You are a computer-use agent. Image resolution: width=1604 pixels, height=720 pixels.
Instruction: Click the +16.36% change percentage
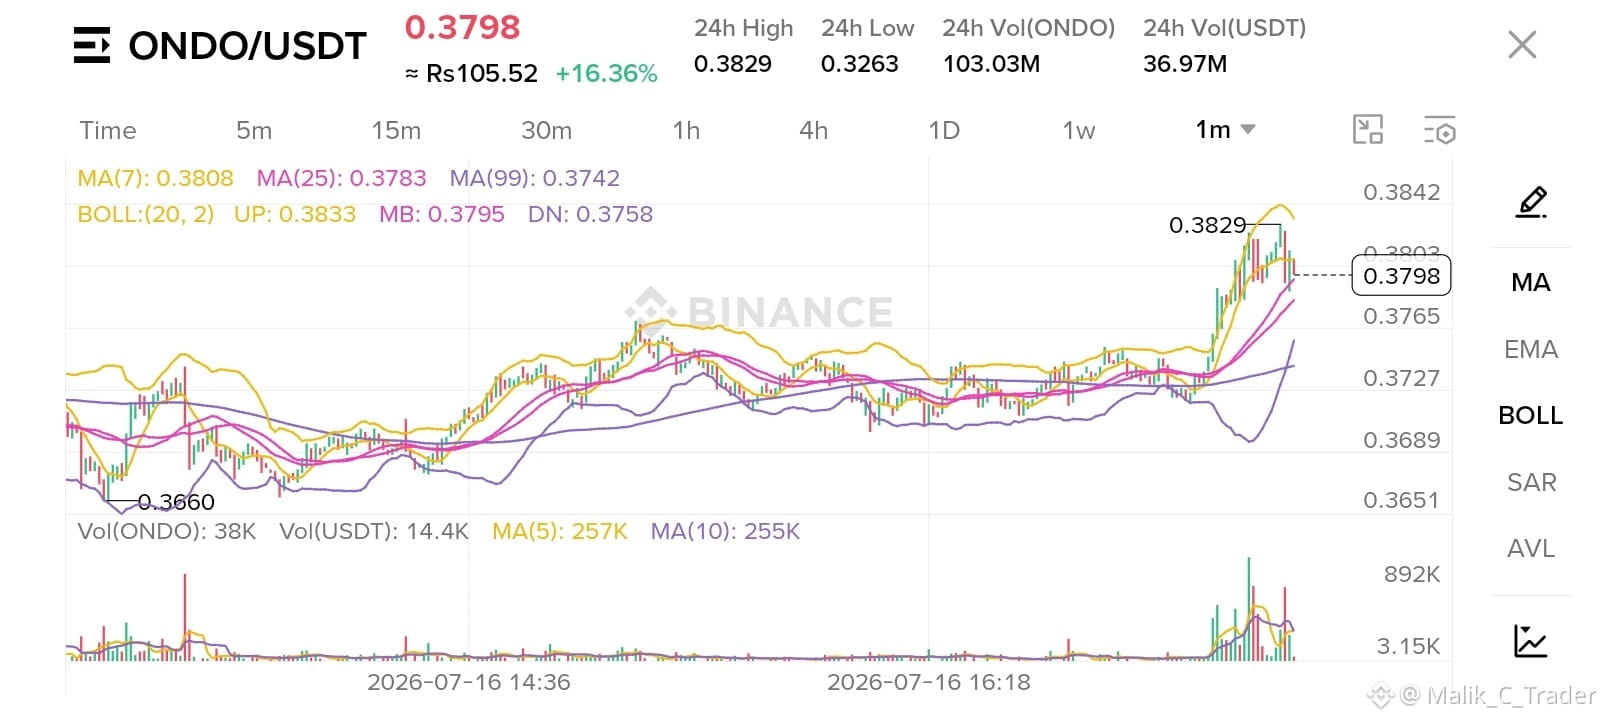coord(606,74)
